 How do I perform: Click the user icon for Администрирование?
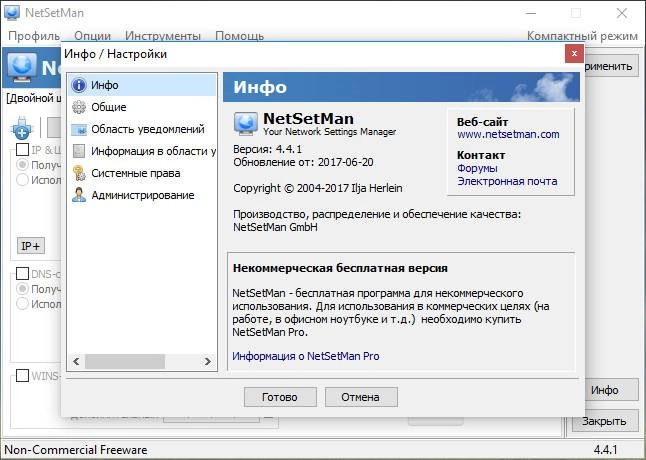(x=79, y=195)
